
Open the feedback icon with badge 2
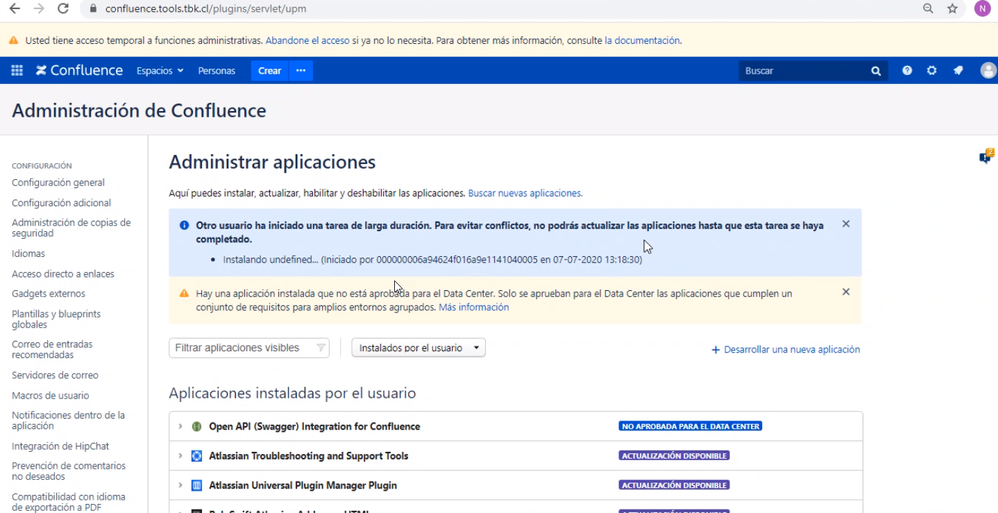tap(986, 157)
